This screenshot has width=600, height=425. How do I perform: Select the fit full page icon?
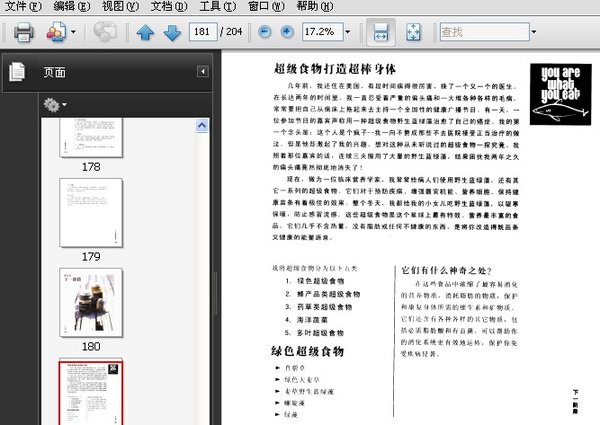pos(413,32)
